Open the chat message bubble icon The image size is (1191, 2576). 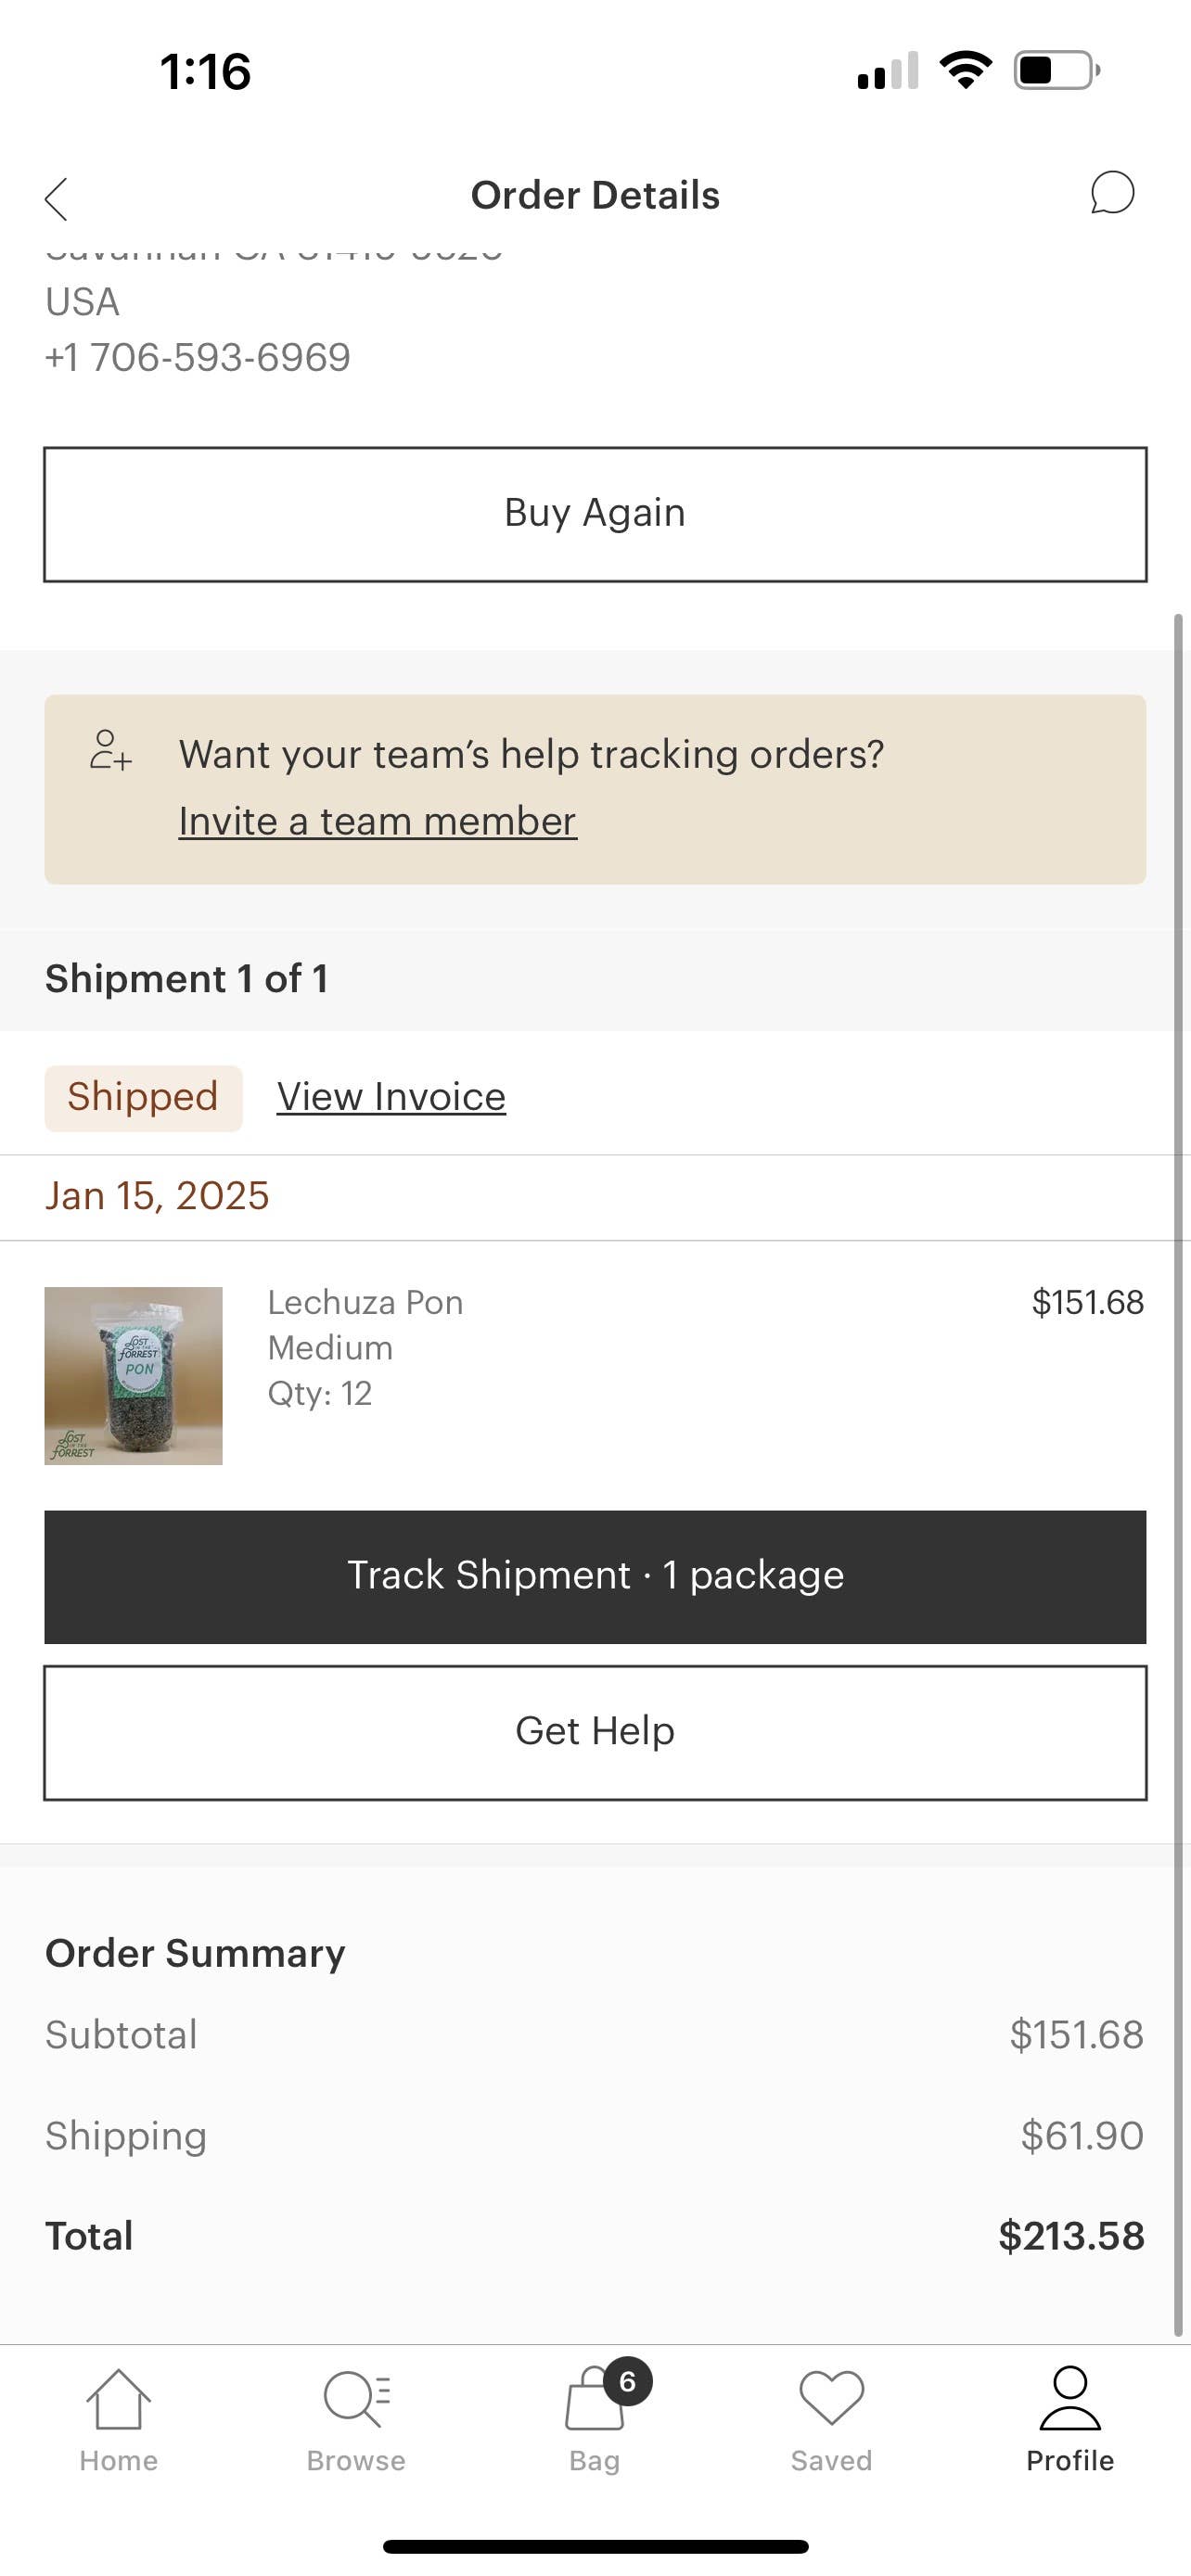tap(1112, 193)
